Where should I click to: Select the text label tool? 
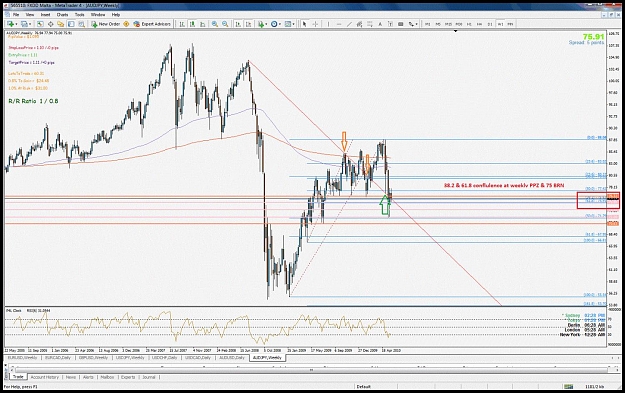[x=390, y=24]
